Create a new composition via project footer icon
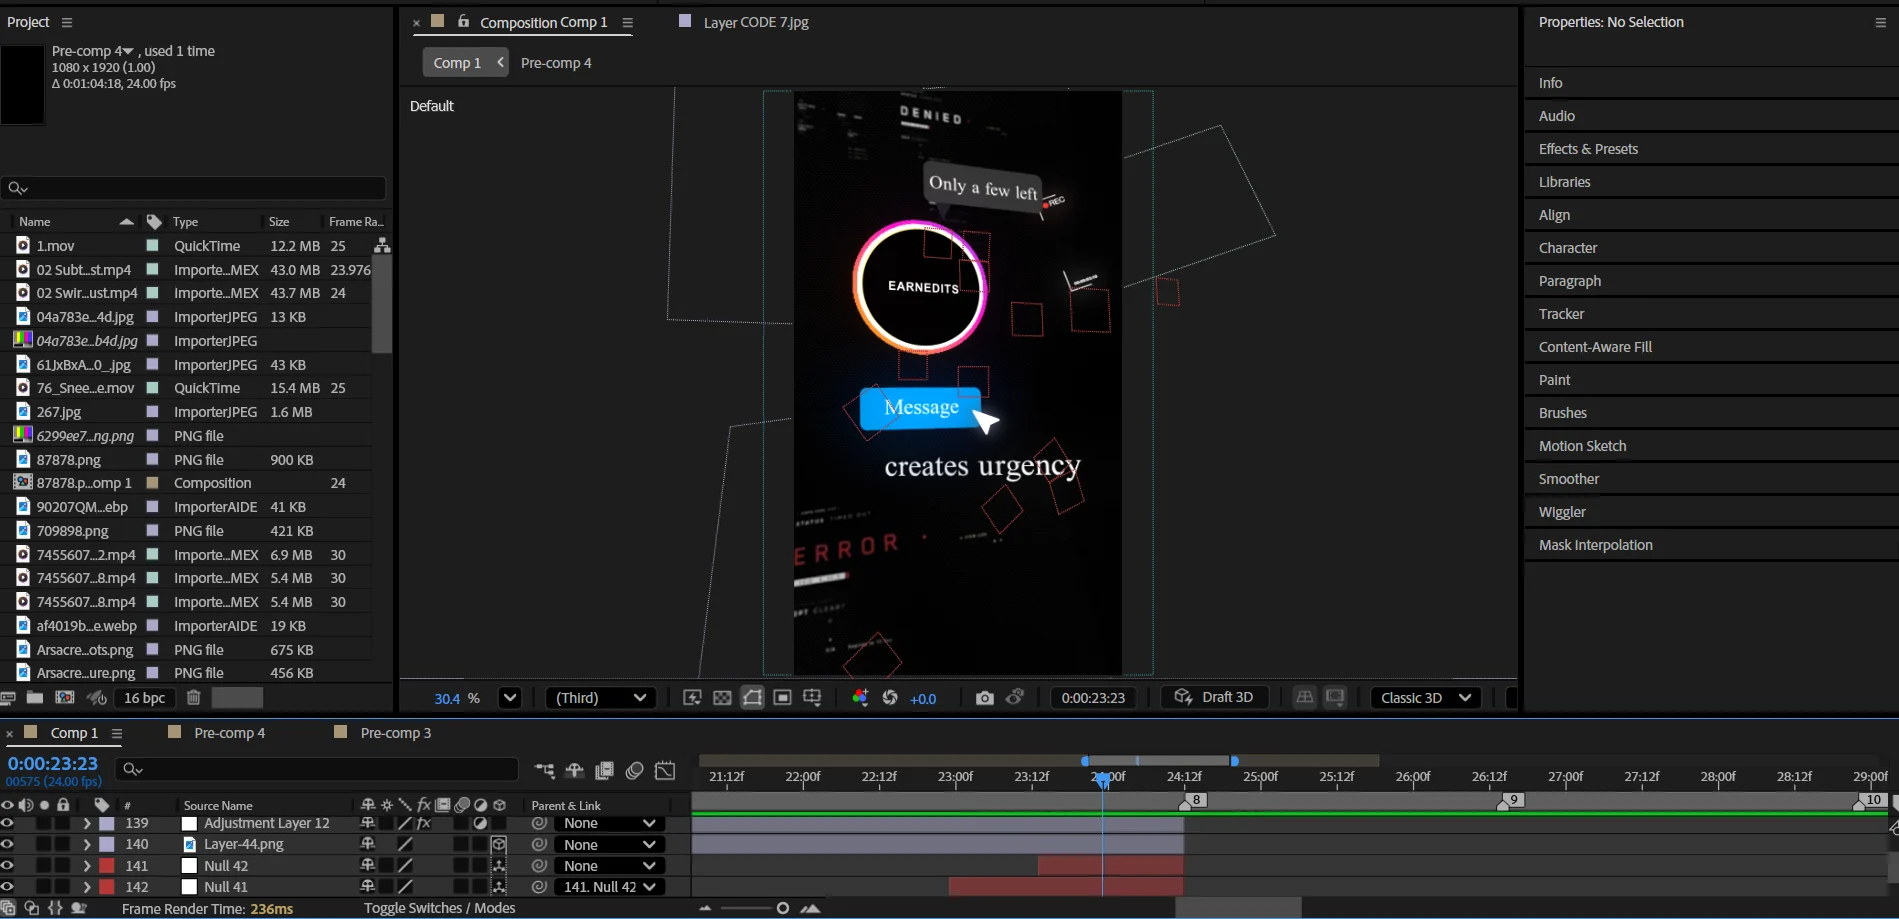Image resolution: width=1899 pixels, height=919 pixels. (65, 698)
